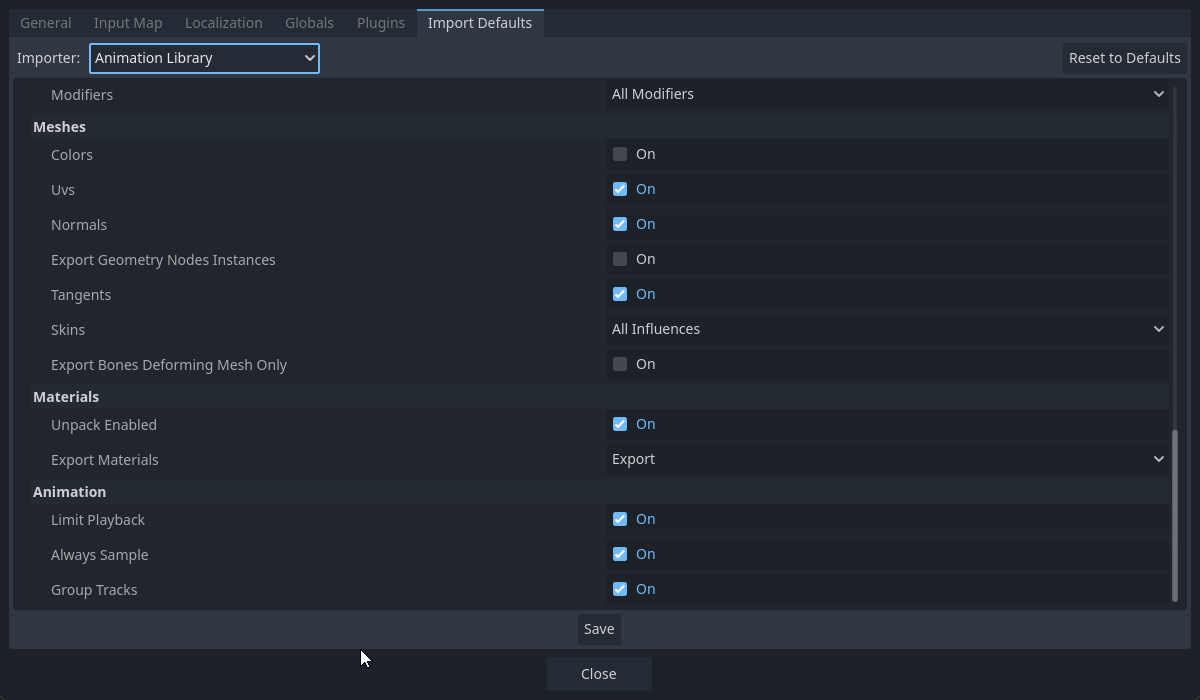1200x700 pixels.
Task: Click the Reset to Defaults button
Action: pos(1124,58)
